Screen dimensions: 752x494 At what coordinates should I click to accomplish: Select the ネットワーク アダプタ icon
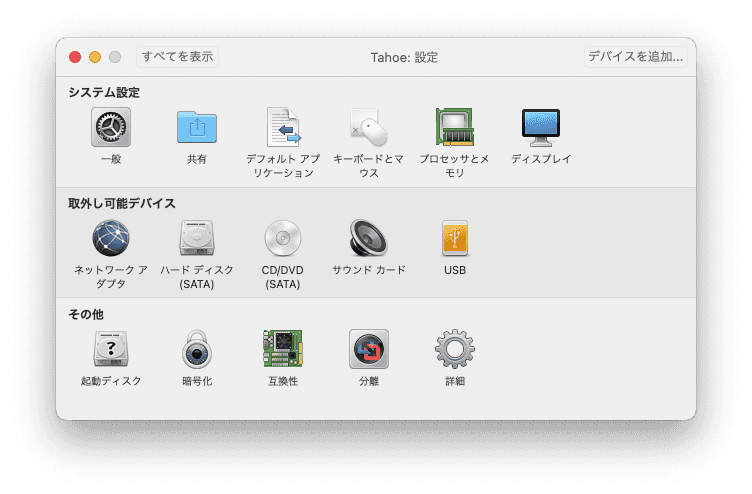pyautogui.click(x=111, y=238)
